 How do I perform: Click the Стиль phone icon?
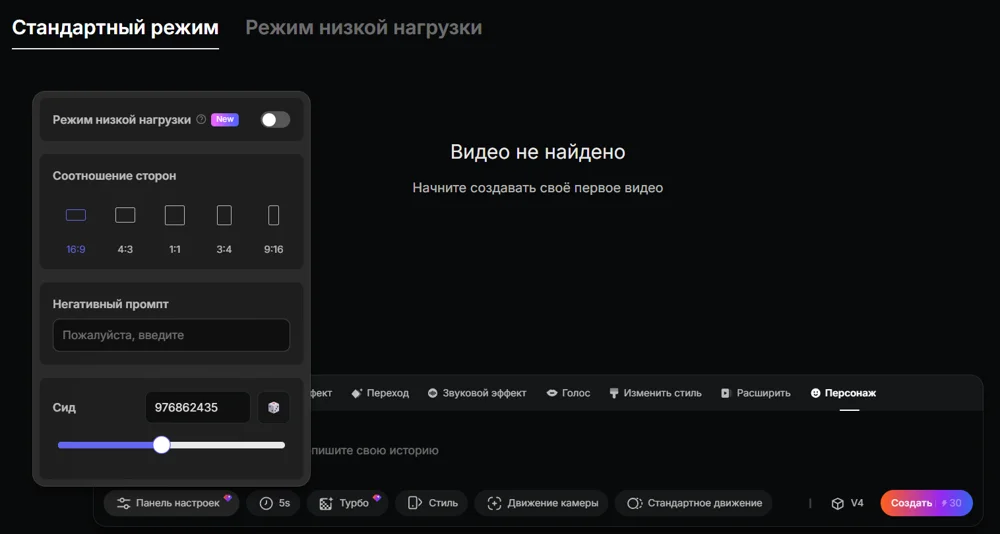point(415,503)
